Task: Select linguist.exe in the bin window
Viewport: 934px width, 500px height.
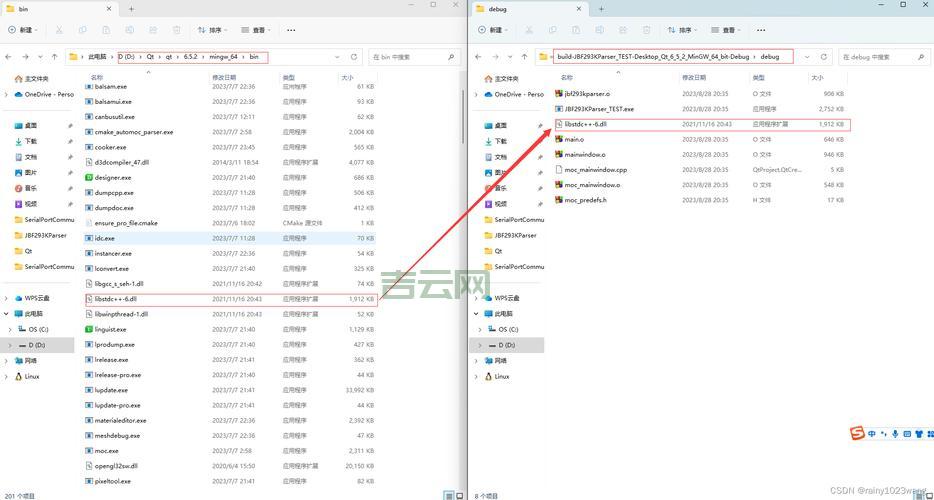Action: [x=231, y=330]
